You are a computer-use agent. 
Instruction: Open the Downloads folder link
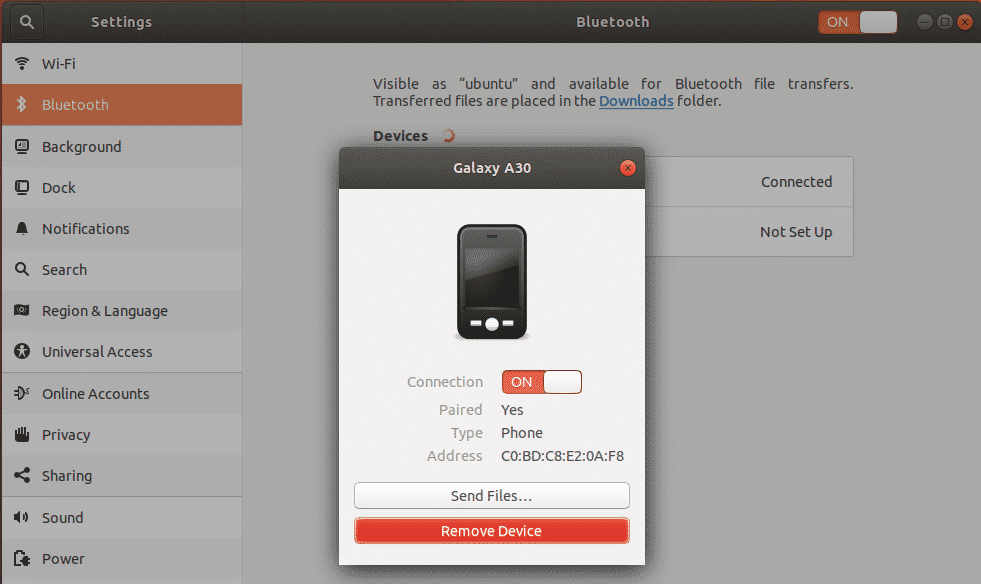[636, 101]
